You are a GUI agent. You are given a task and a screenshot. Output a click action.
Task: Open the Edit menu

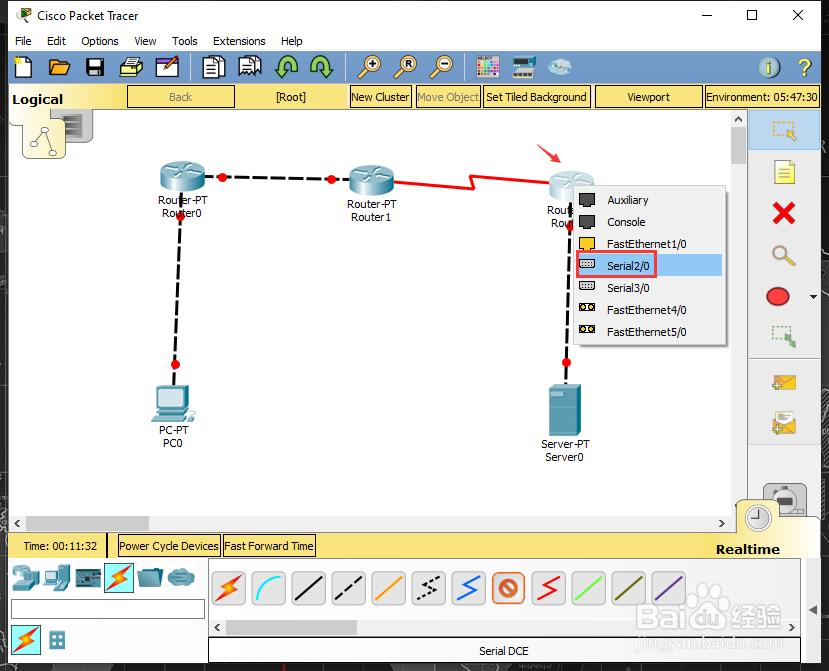(56, 41)
